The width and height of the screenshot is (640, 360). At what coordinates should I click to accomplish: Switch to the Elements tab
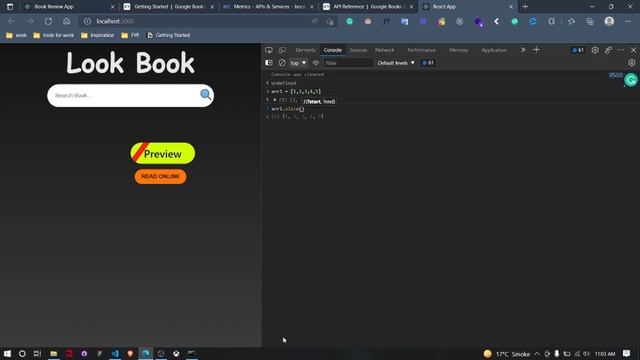point(305,50)
